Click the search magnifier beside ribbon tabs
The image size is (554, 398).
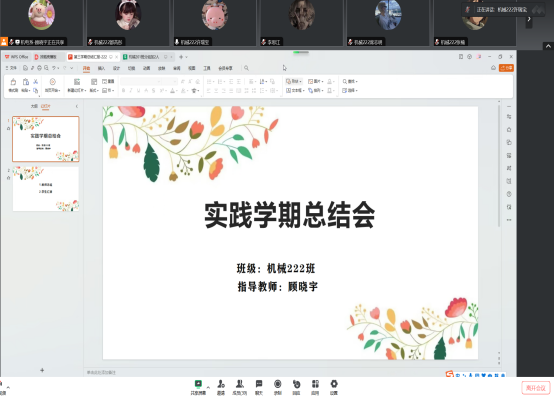[246, 68]
